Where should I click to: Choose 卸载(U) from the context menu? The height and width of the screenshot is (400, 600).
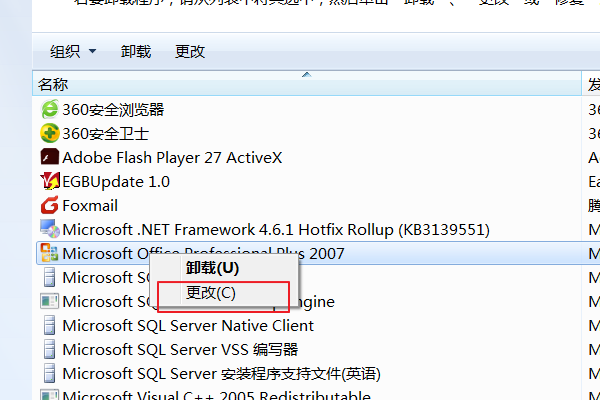click(x=223, y=268)
